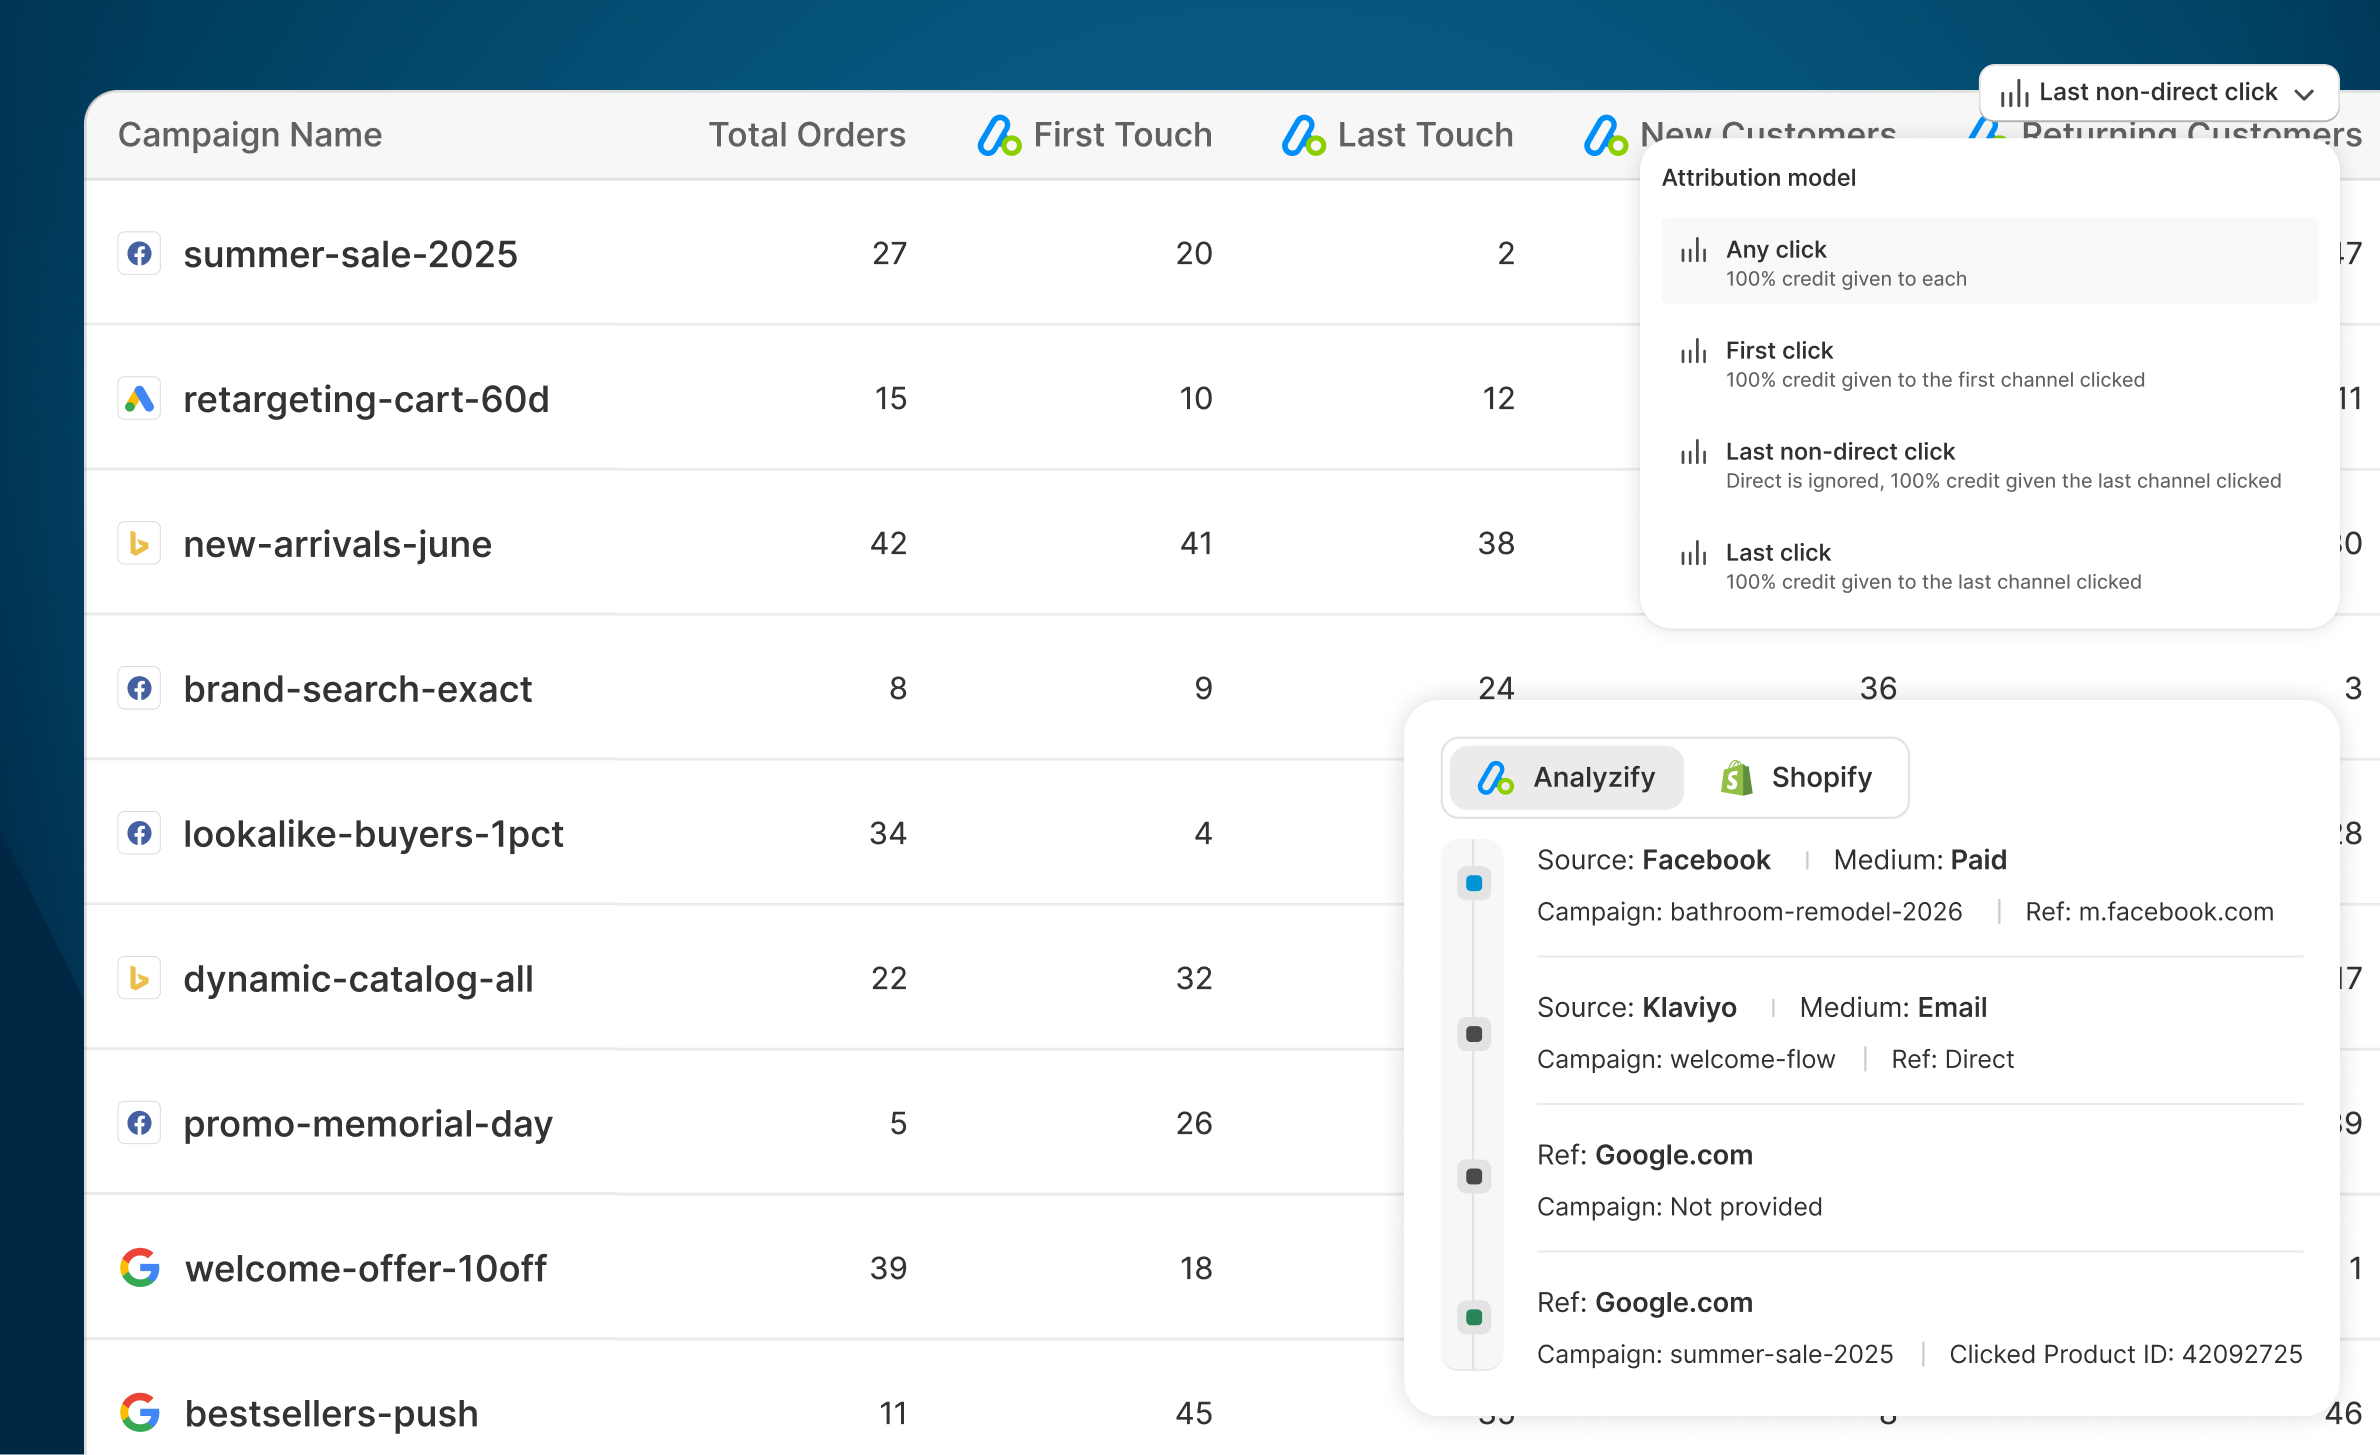Select the blue Facebook touchpoint marker on timeline

[x=1473, y=882]
